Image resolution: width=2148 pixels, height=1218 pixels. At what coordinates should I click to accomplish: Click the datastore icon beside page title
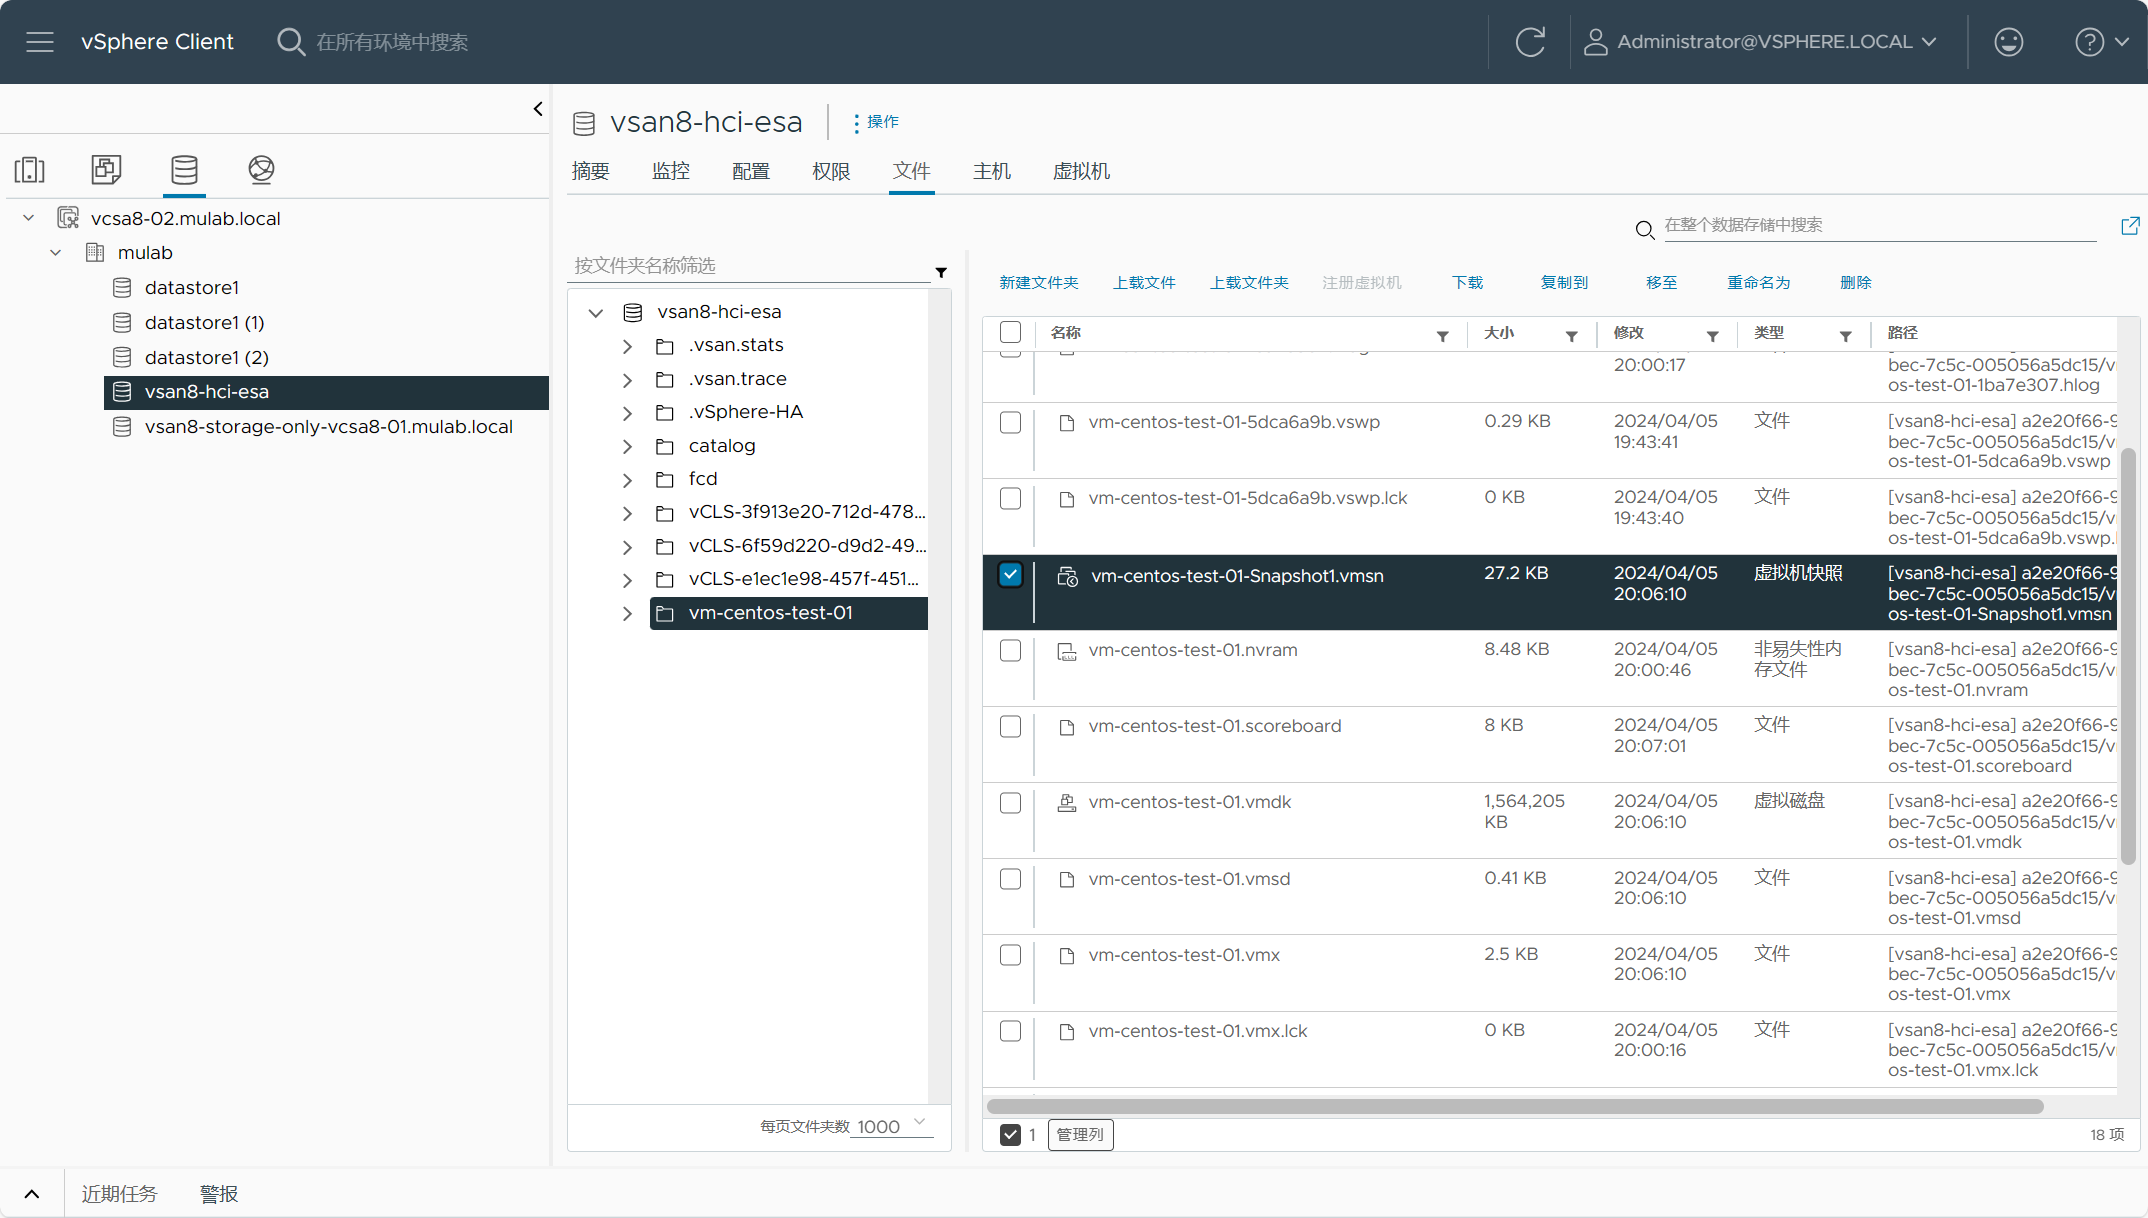coord(584,123)
